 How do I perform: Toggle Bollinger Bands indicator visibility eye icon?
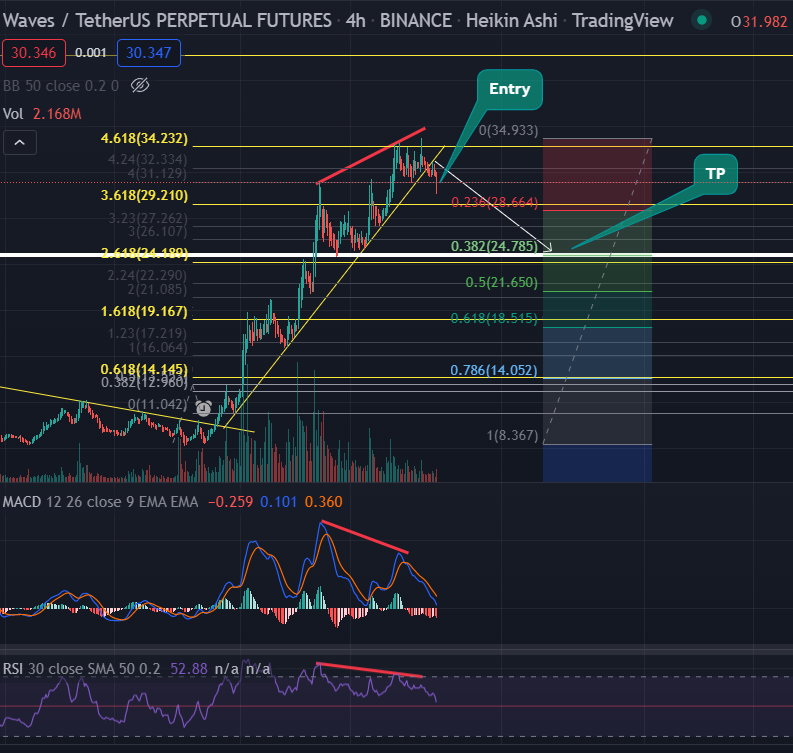140,85
